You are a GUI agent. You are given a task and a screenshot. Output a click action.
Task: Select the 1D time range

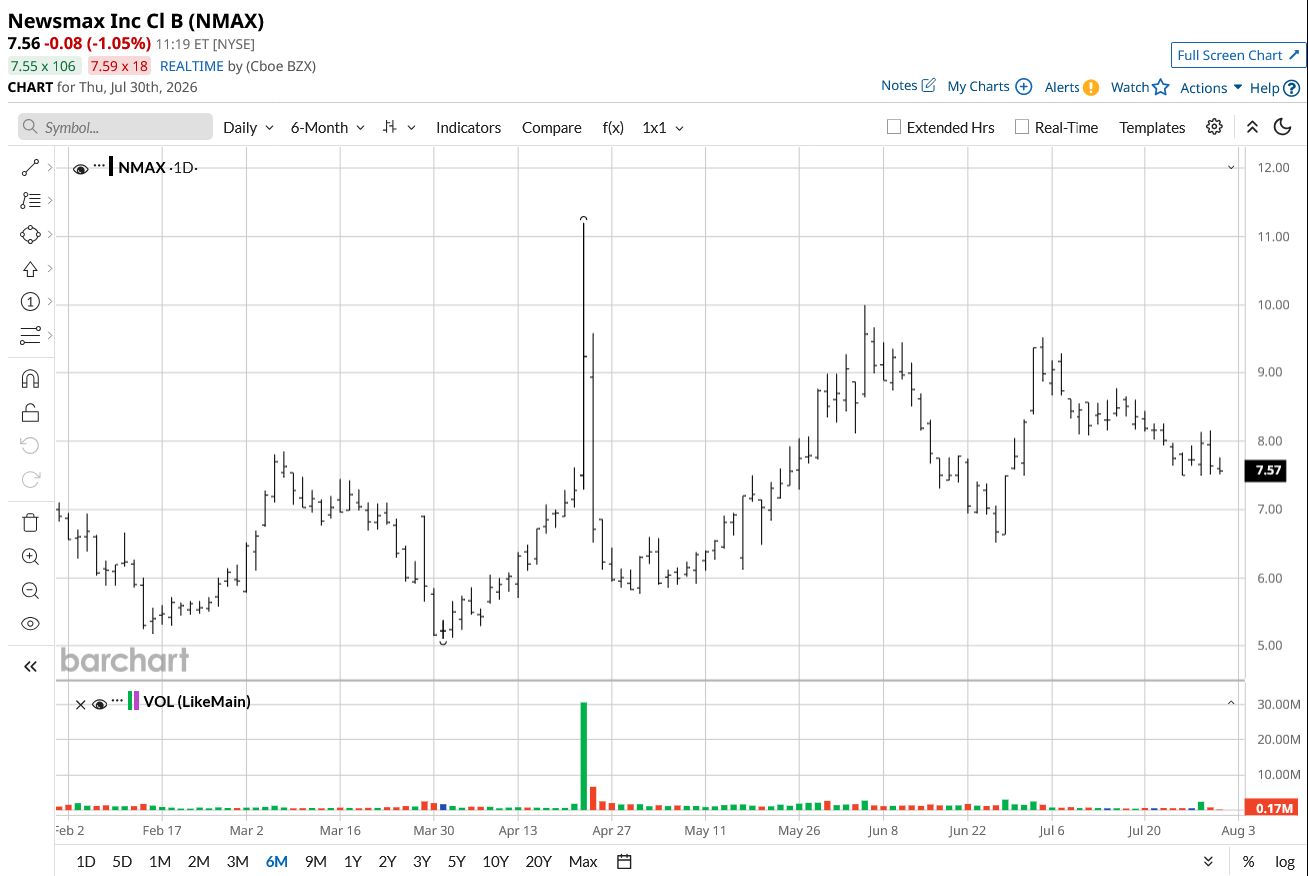tap(86, 861)
